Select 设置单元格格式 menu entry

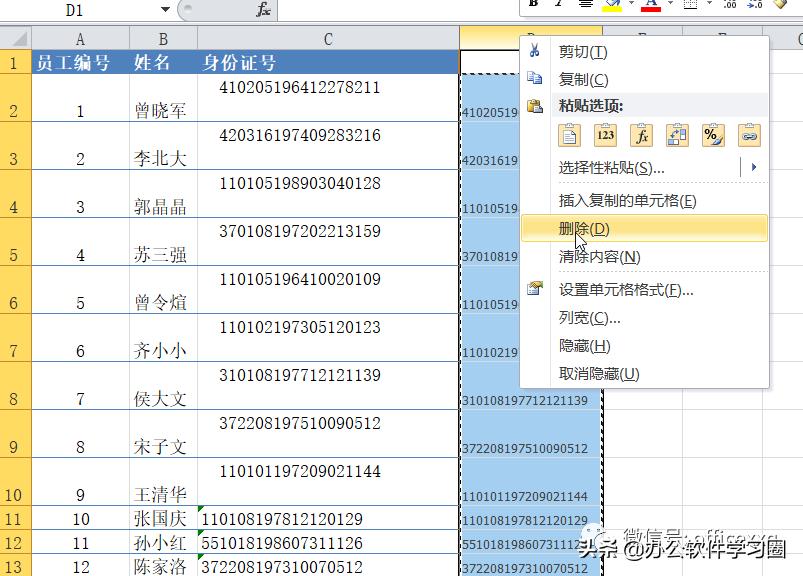(601, 289)
